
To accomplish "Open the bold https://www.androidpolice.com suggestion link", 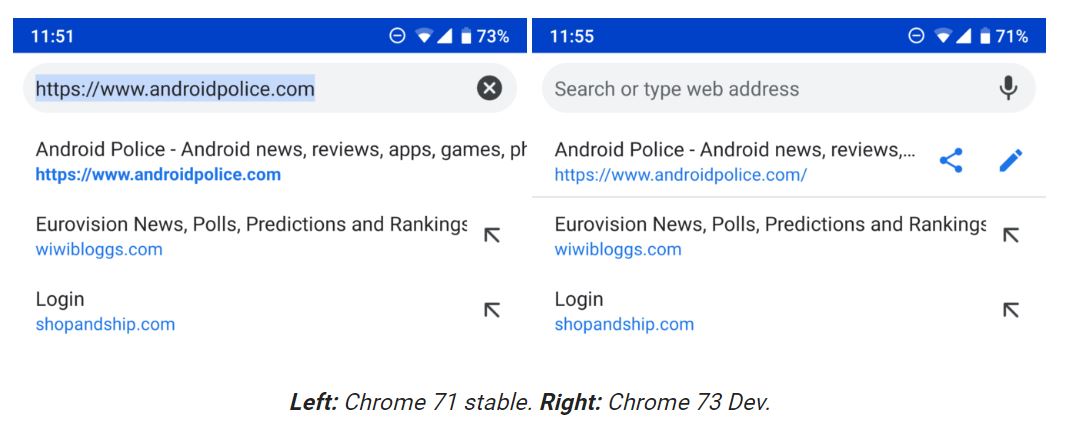I will click(x=158, y=175).
